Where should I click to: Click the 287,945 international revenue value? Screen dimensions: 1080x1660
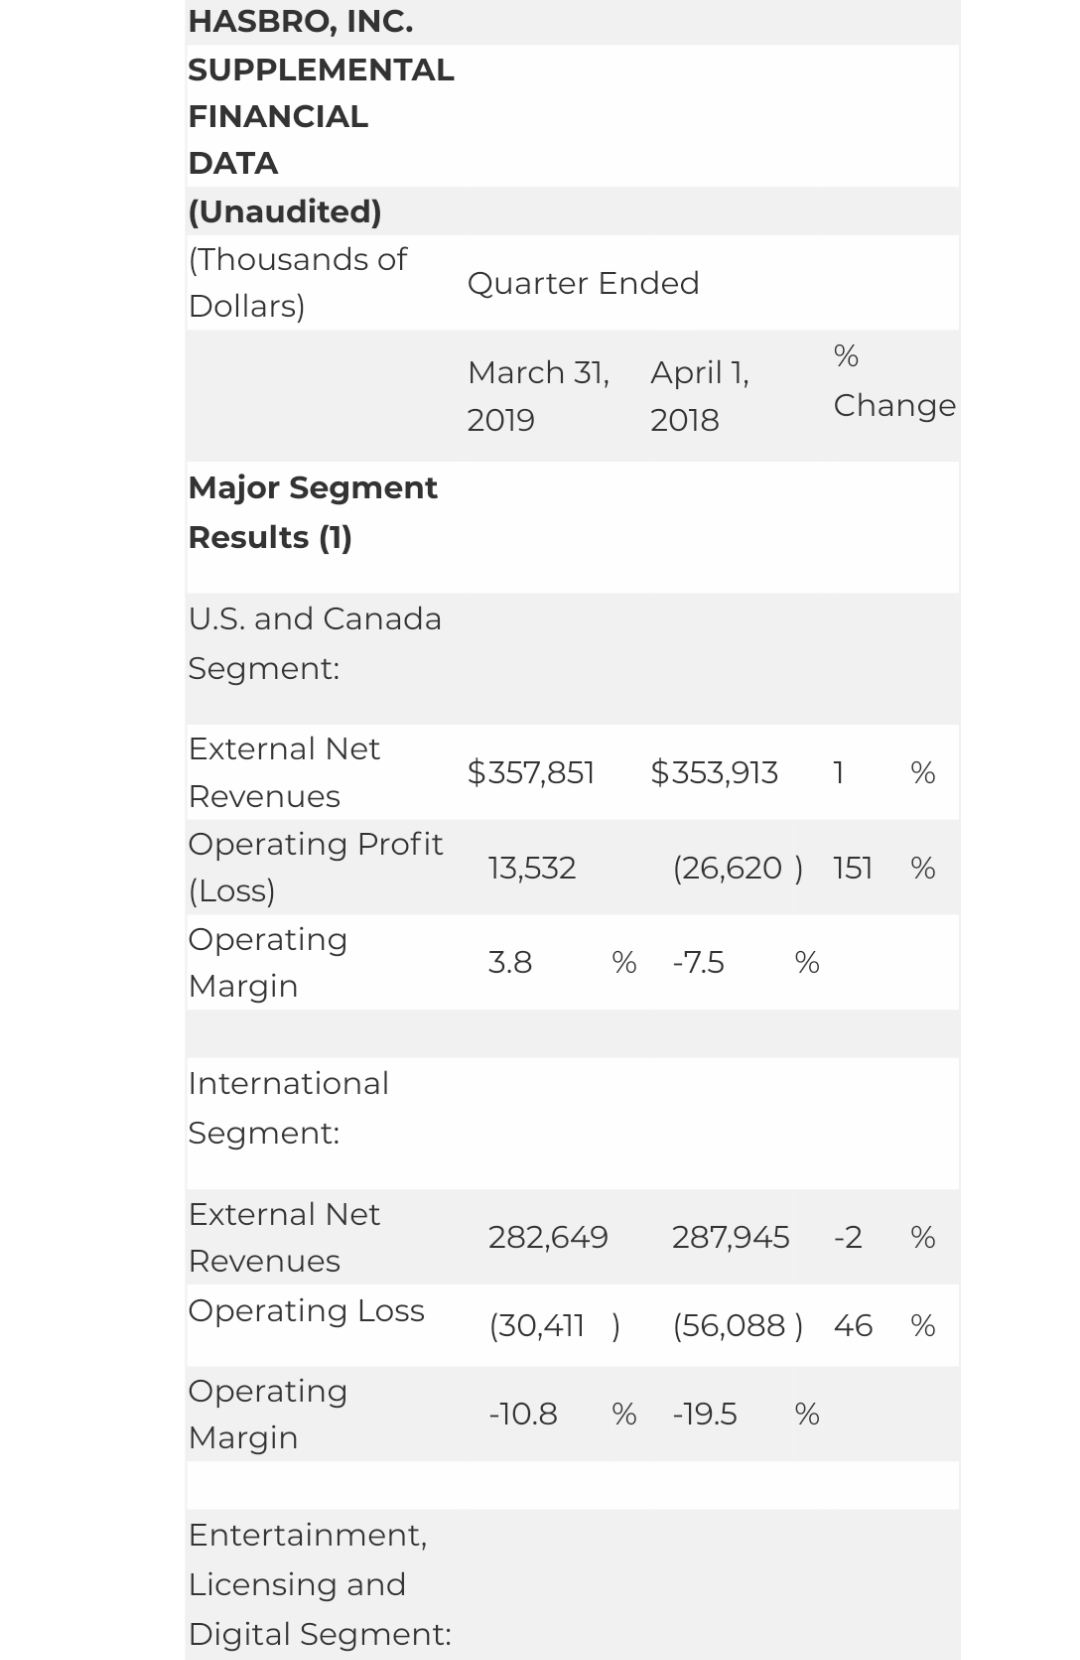[x=731, y=1237]
